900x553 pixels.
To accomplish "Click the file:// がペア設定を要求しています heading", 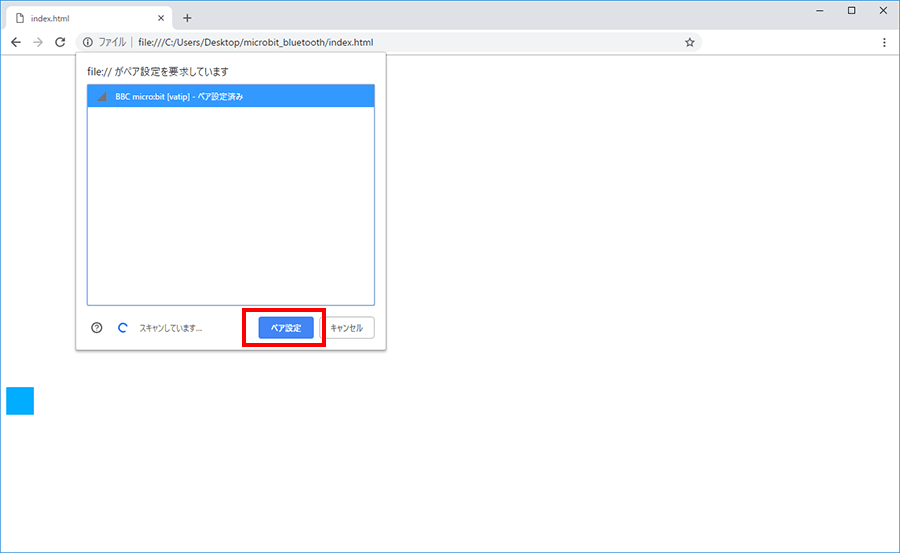I will 158,72.
